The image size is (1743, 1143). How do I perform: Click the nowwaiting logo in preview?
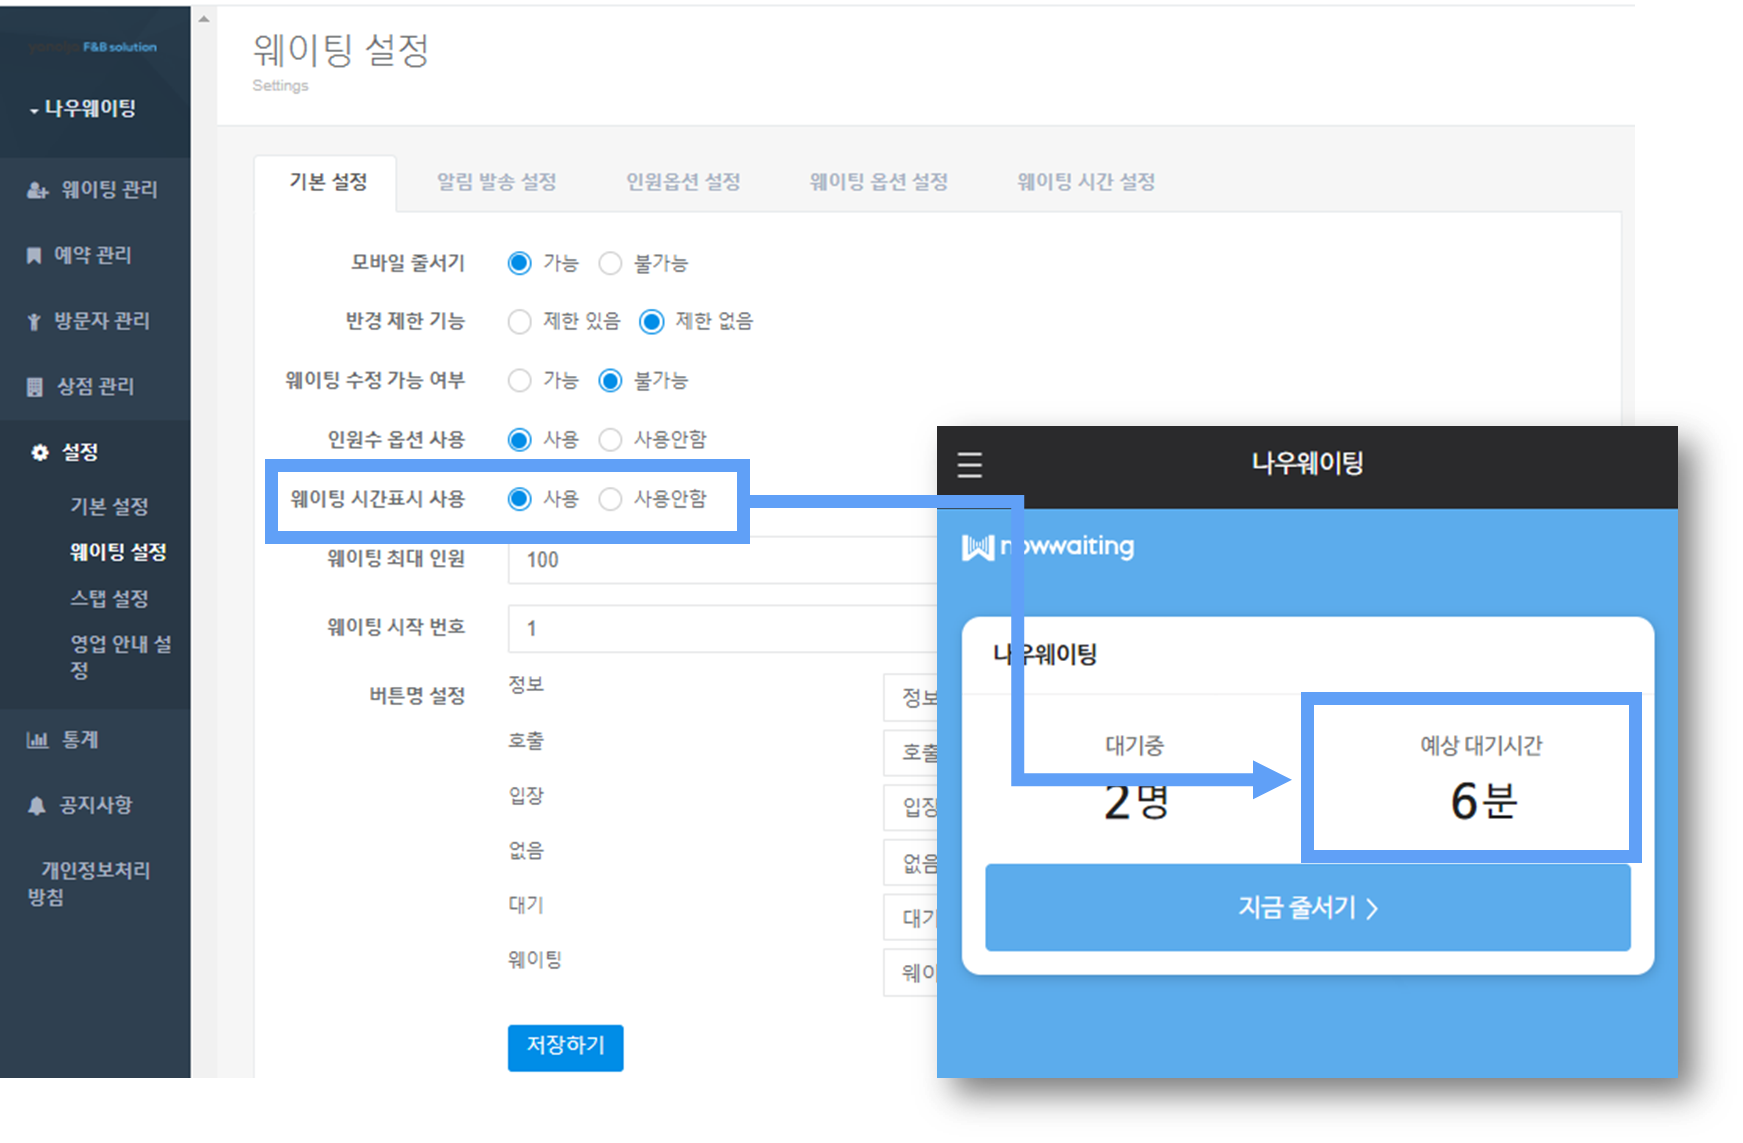pyautogui.click(x=1048, y=547)
